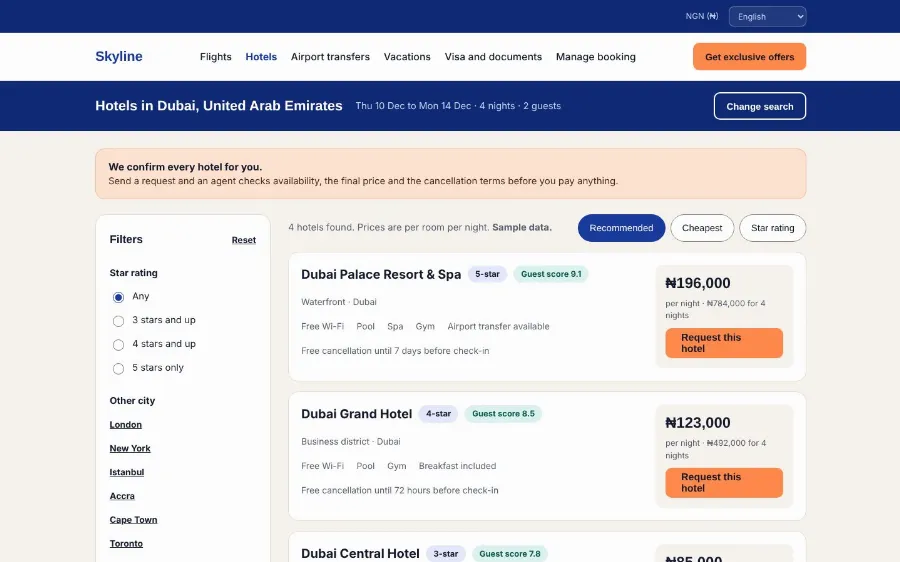This screenshot has width=900, height=562.
Task: Open Visa and documents
Action: [x=493, y=57]
